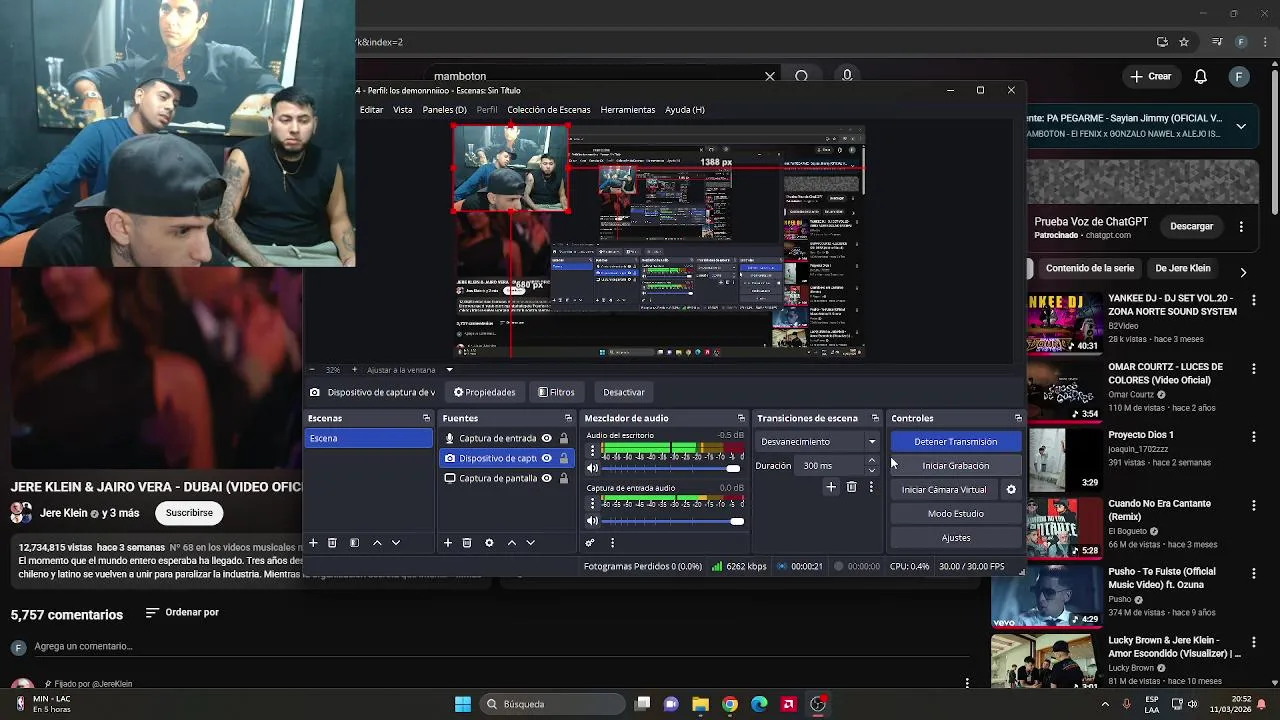The width and height of the screenshot is (1280, 720).
Task: Zoom in the OBS preview with plus icon
Action: 354,370
